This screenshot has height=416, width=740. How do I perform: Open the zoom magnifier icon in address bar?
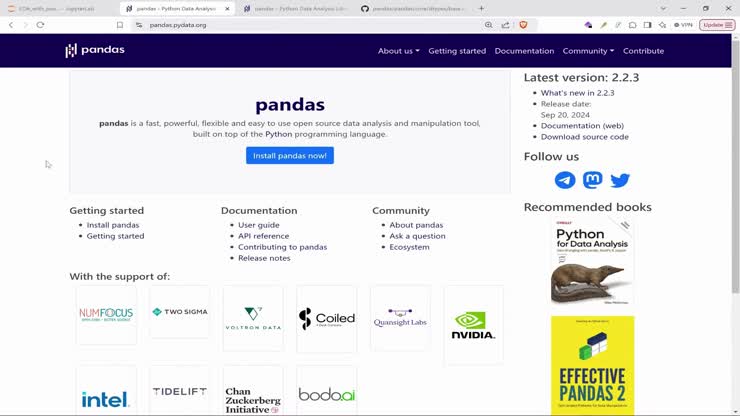click(x=489, y=24)
